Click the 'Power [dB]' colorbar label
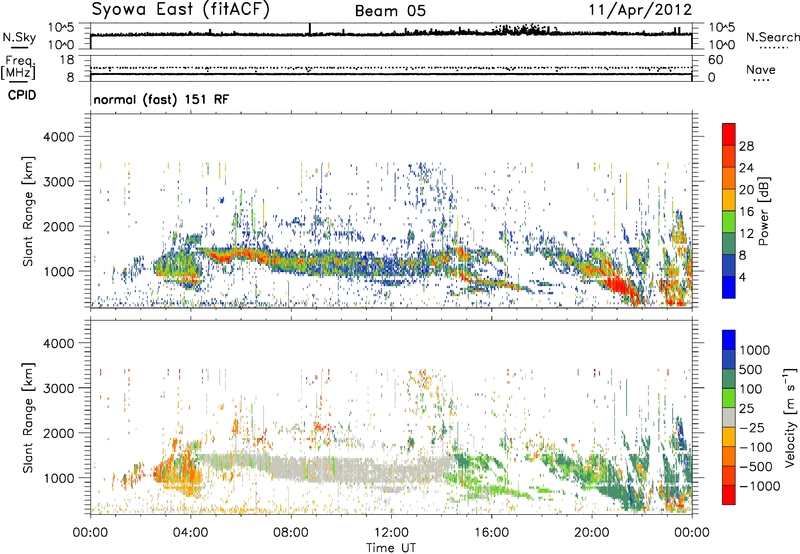Viewport: 800px width, 554px height. pyautogui.click(x=763, y=211)
